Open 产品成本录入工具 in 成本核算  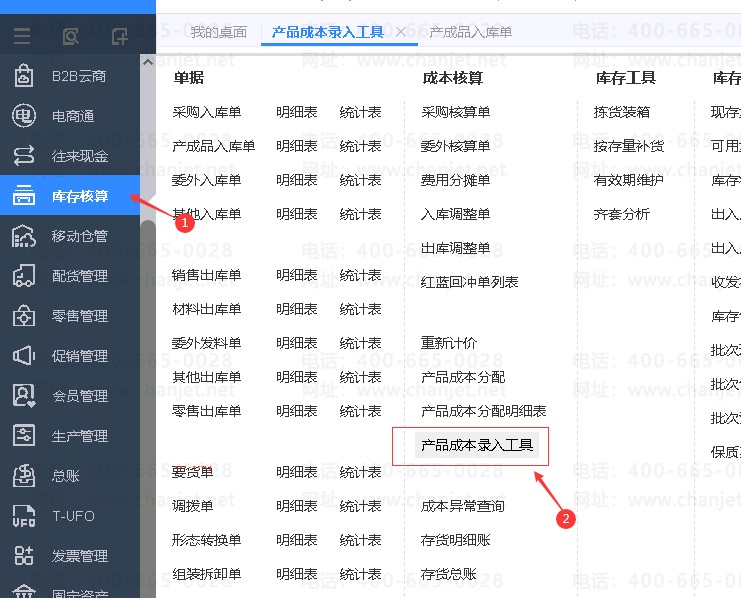[477, 445]
